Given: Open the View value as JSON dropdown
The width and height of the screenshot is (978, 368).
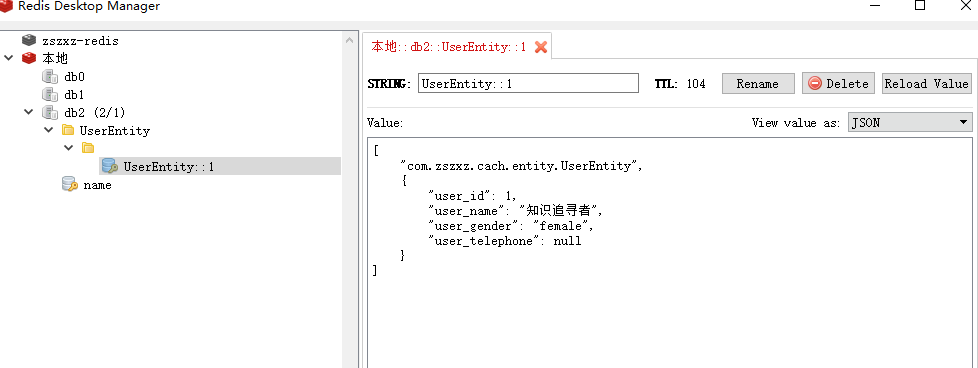Looking at the screenshot, I should pos(909,123).
